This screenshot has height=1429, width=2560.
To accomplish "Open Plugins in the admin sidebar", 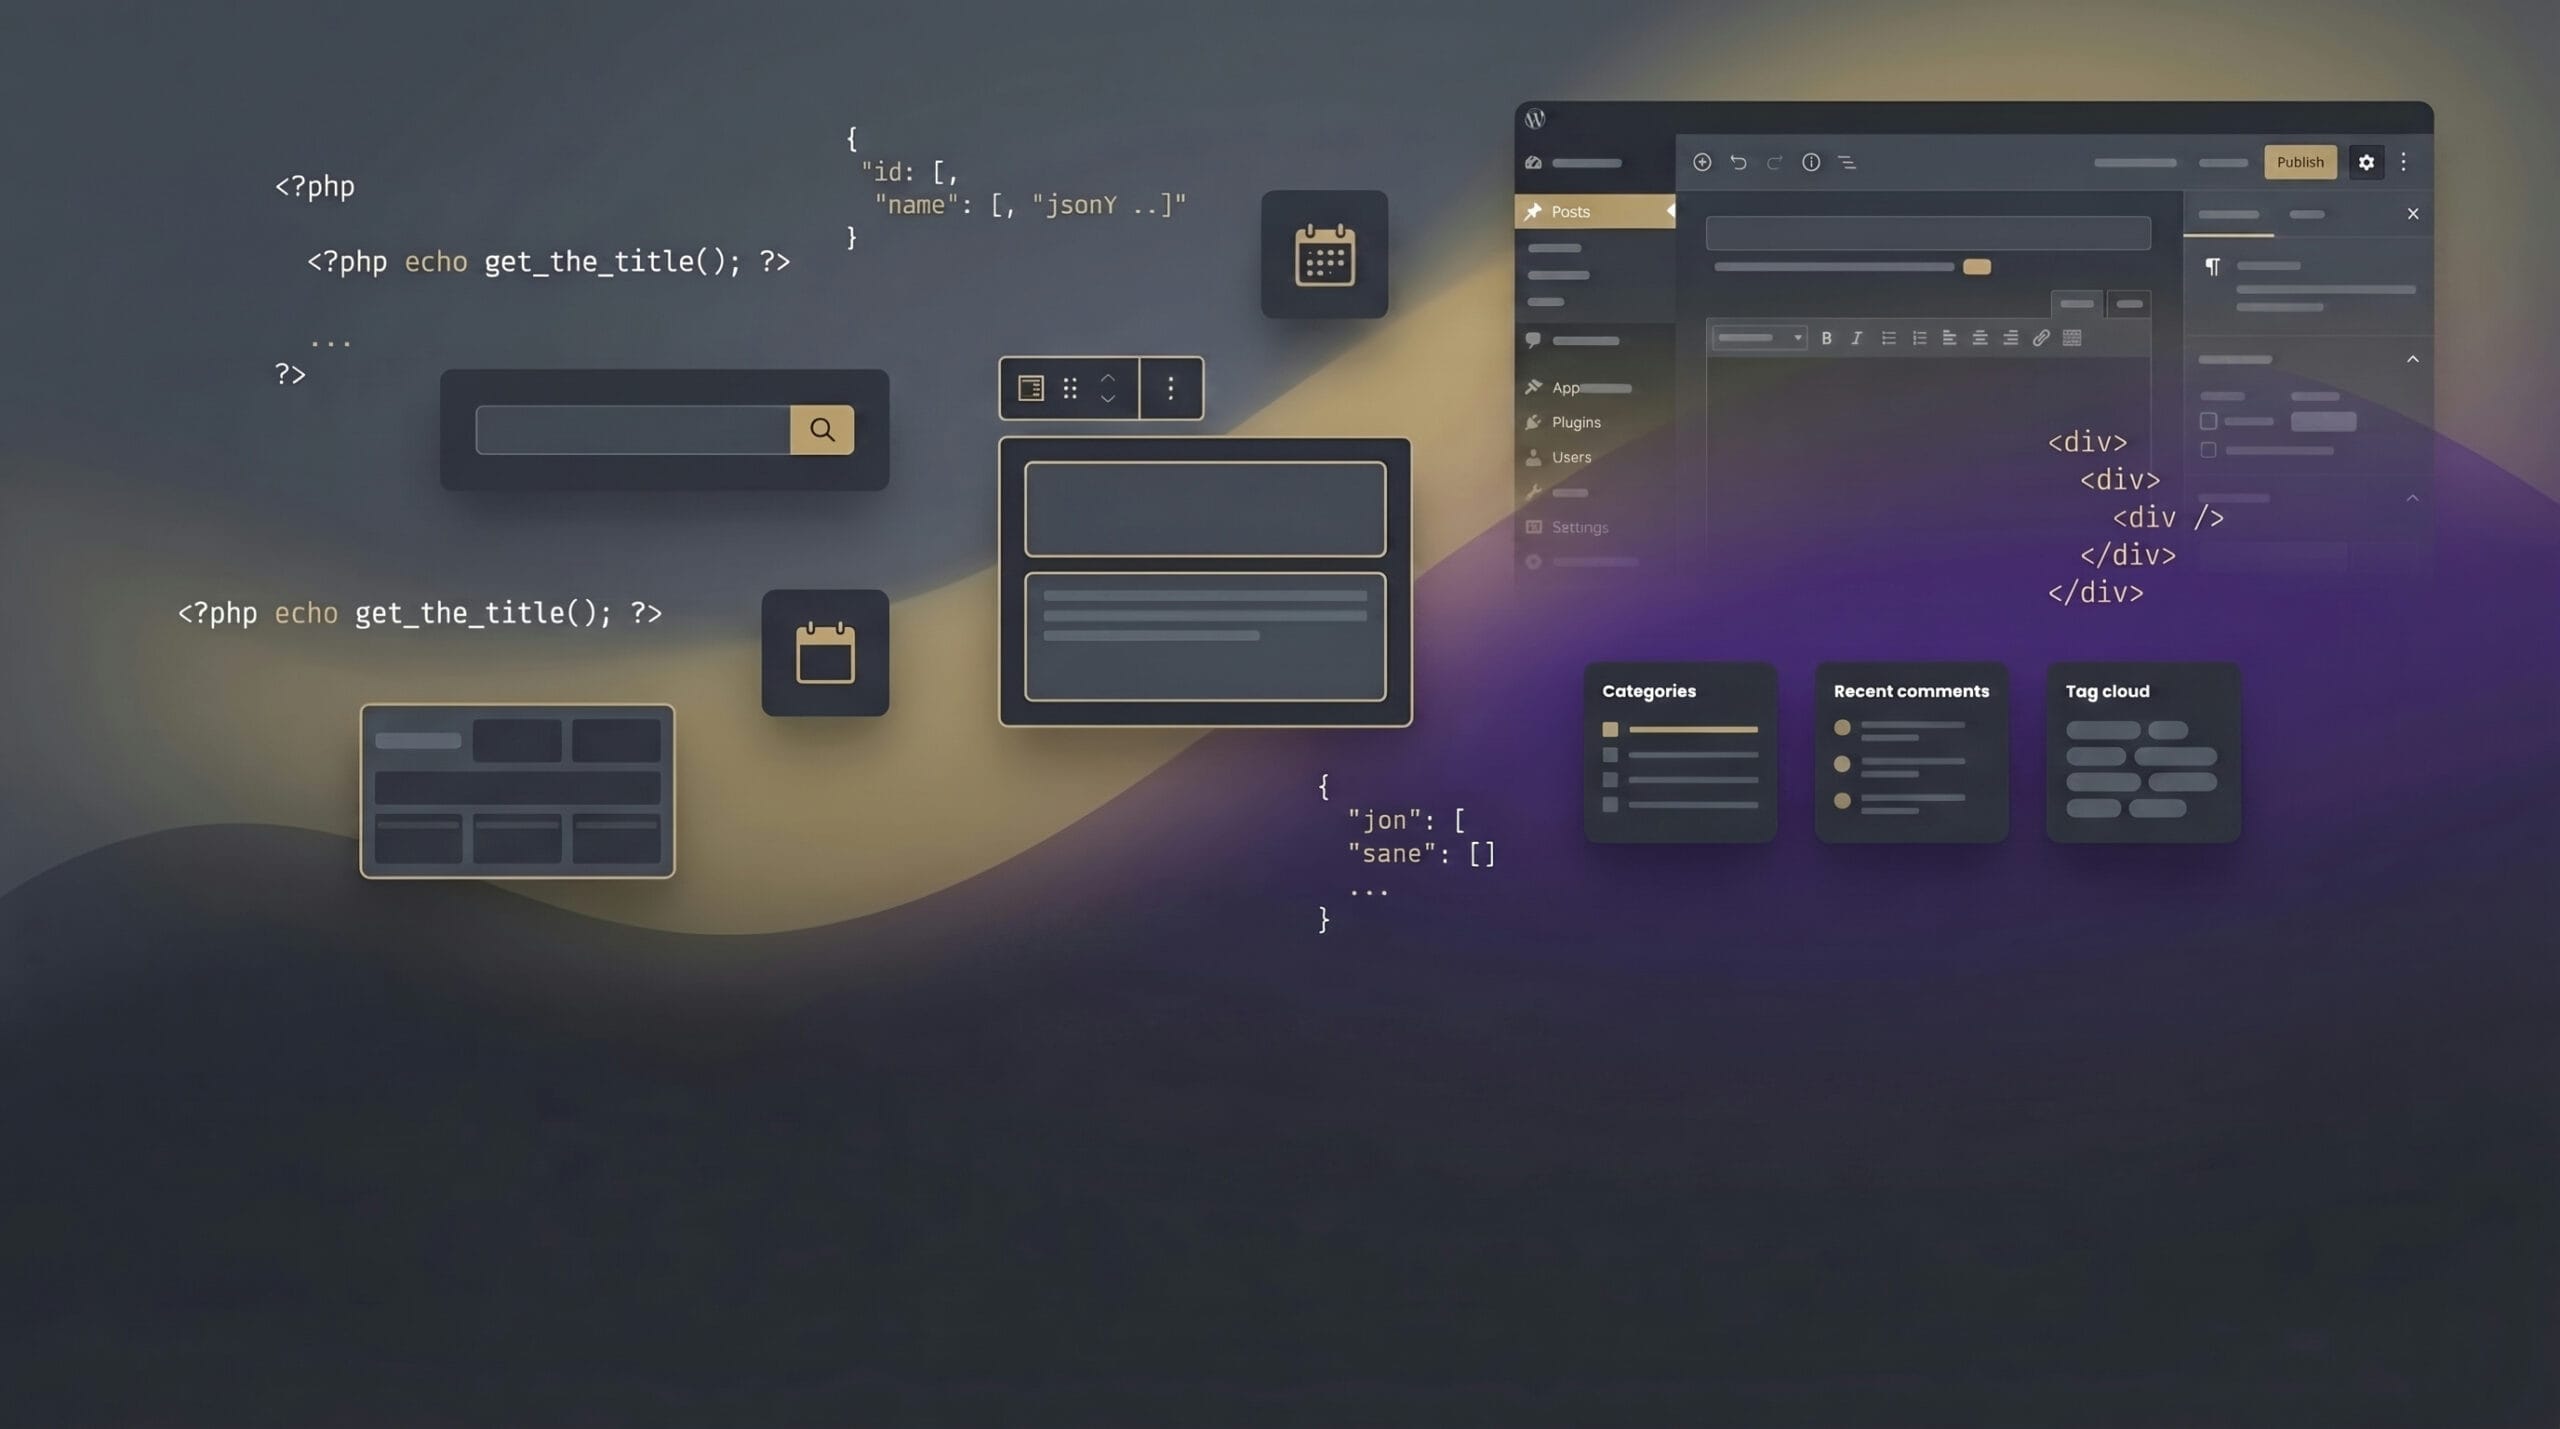I will 1576,422.
